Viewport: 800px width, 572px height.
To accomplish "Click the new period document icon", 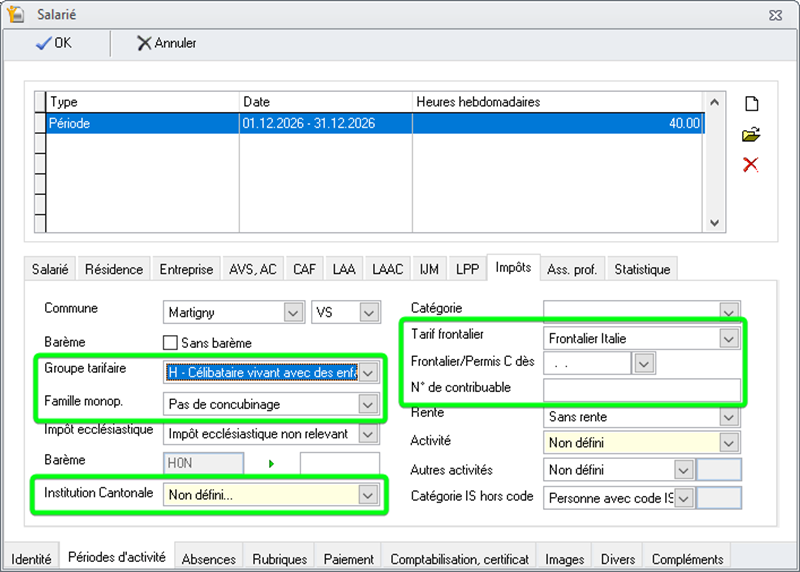I will point(750,104).
